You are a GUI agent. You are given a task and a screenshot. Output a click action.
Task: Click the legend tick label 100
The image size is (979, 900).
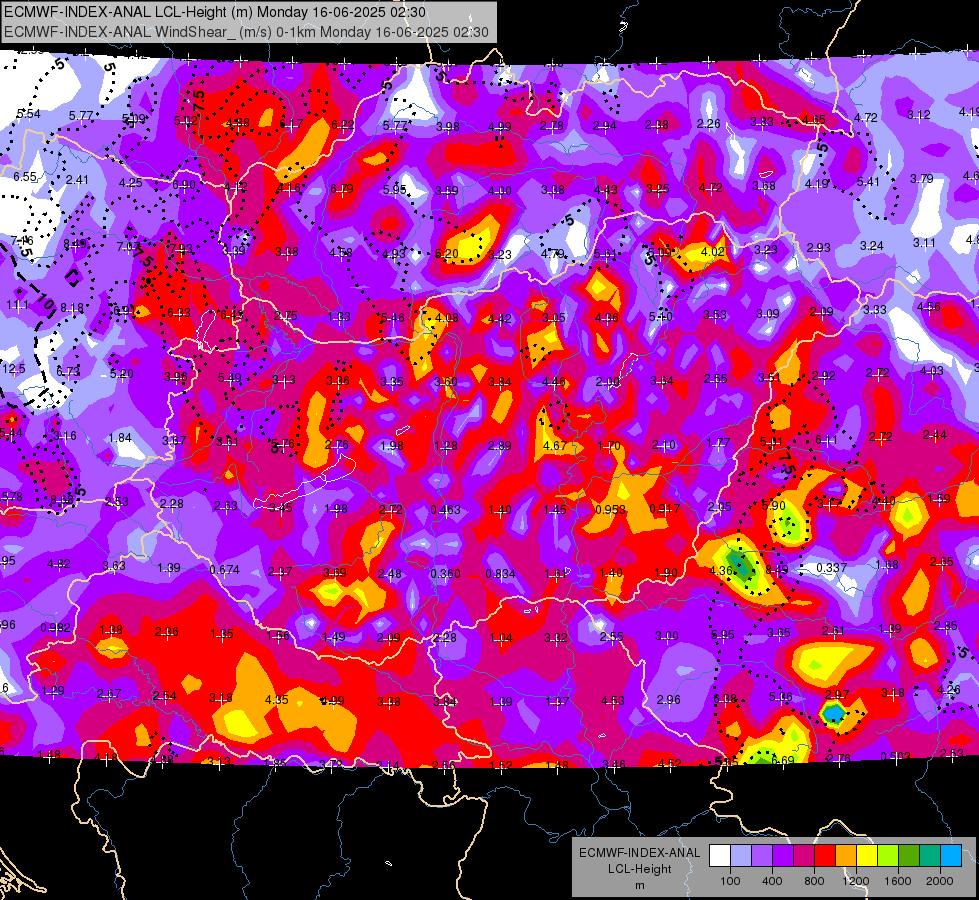[x=730, y=881]
